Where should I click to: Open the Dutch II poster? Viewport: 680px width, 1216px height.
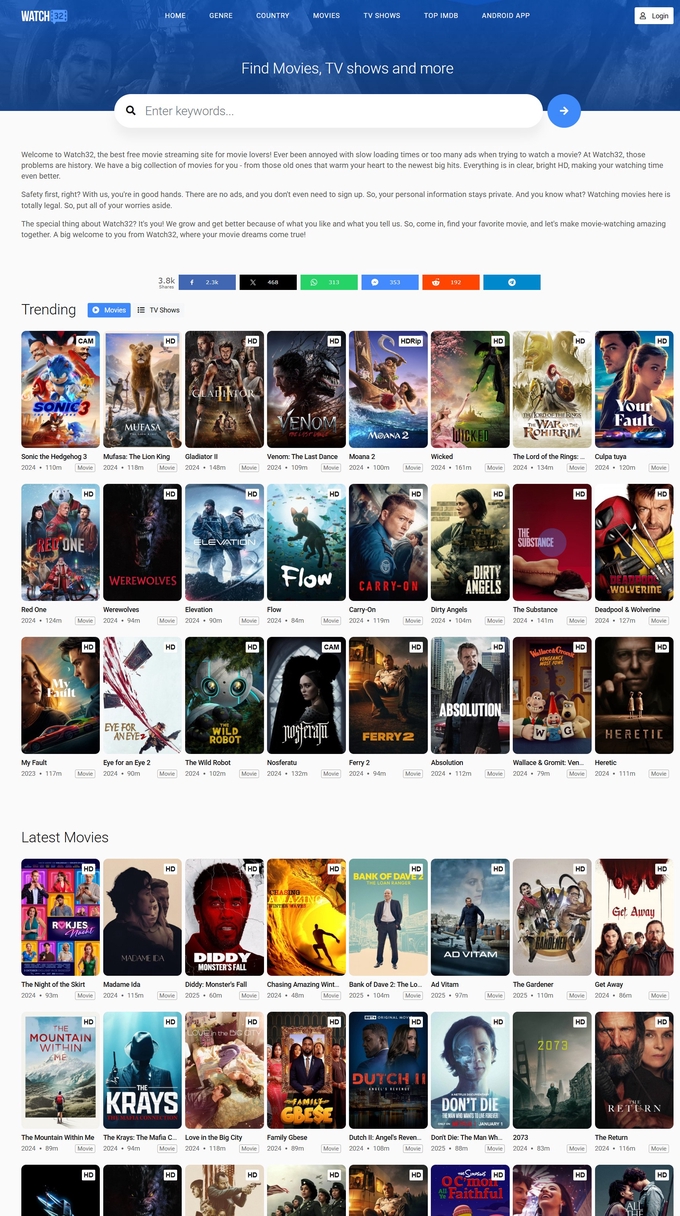click(388, 1070)
